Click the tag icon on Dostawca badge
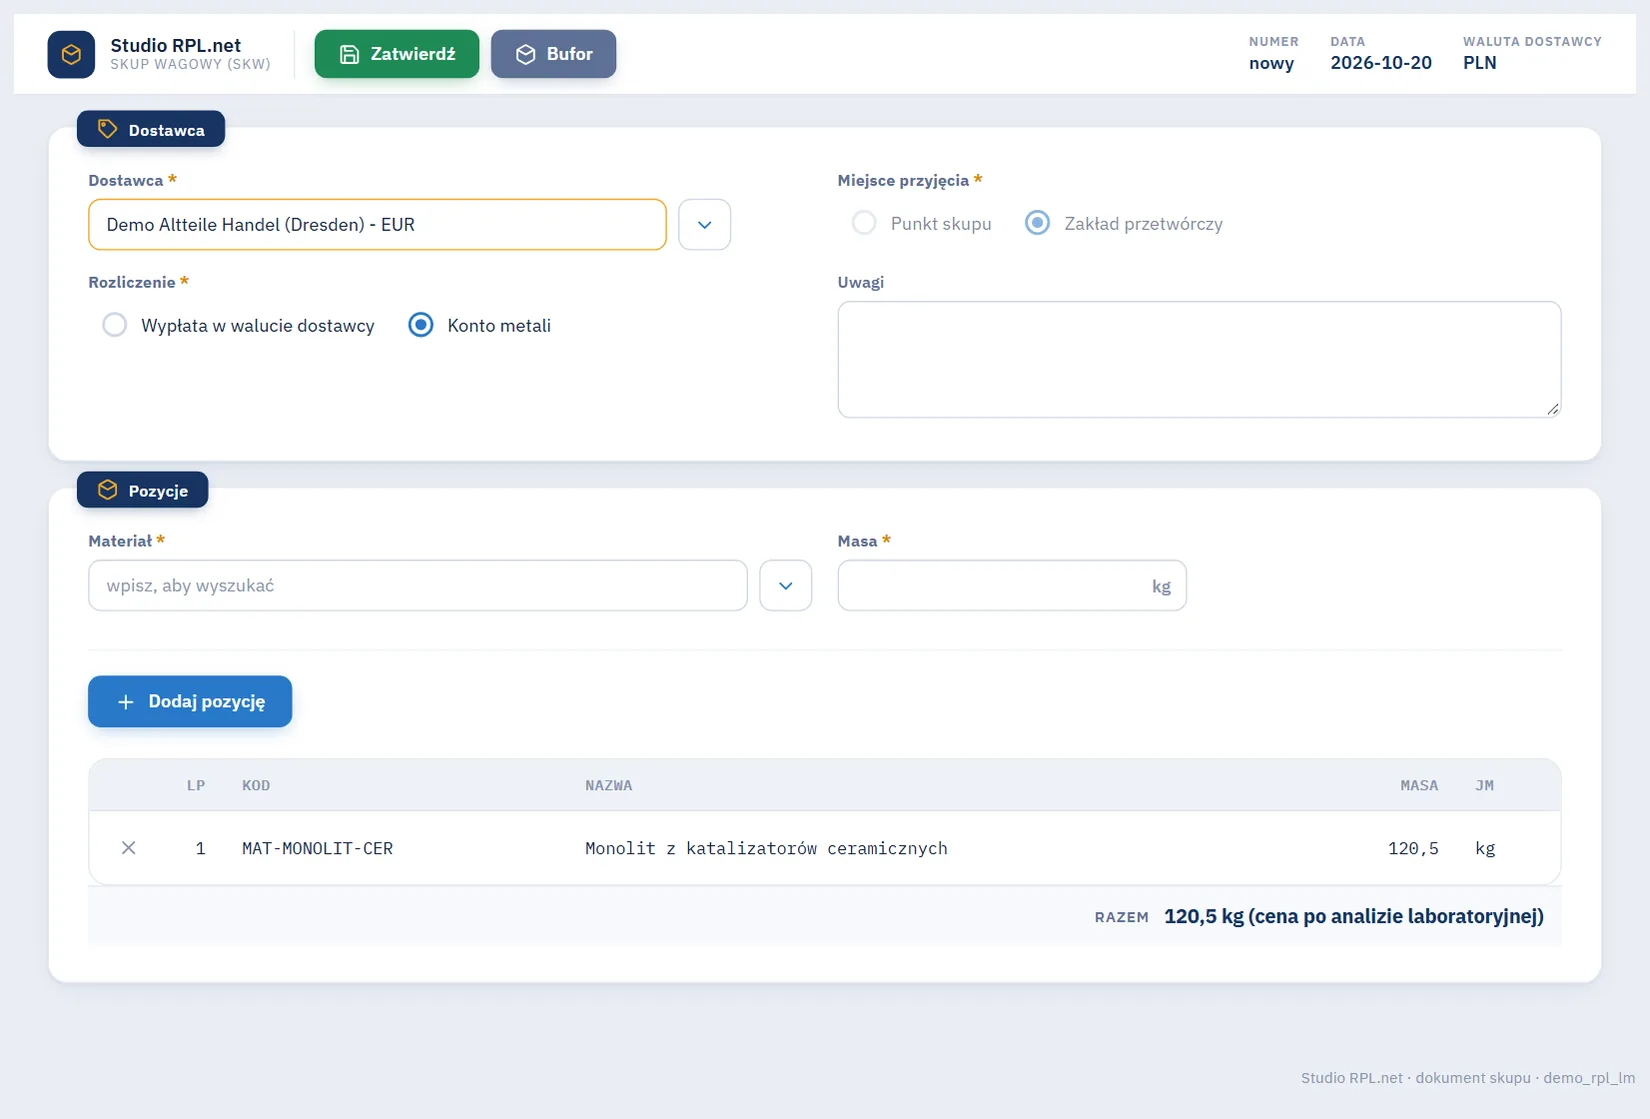 tap(107, 129)
